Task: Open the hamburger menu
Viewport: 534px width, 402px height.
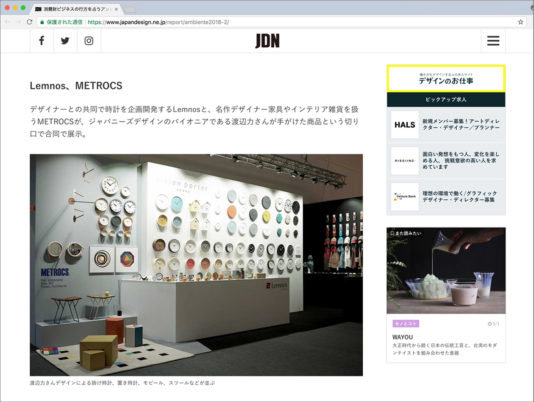Action: click(493, 41)
